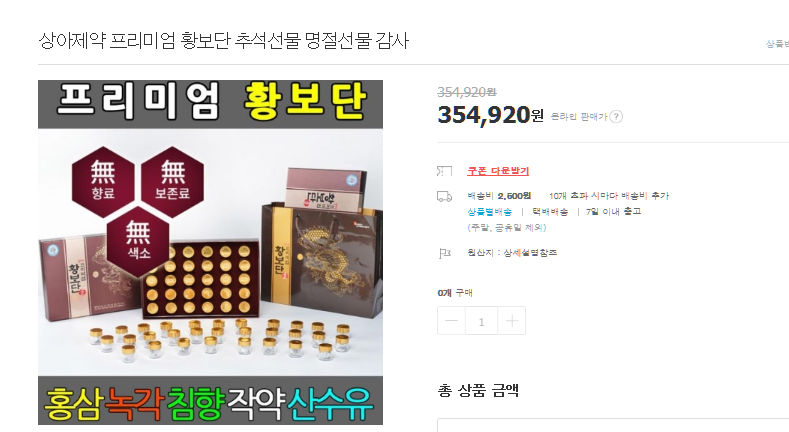
Task: Click the bold 354,920원 sale price
Action: [491, 115]
